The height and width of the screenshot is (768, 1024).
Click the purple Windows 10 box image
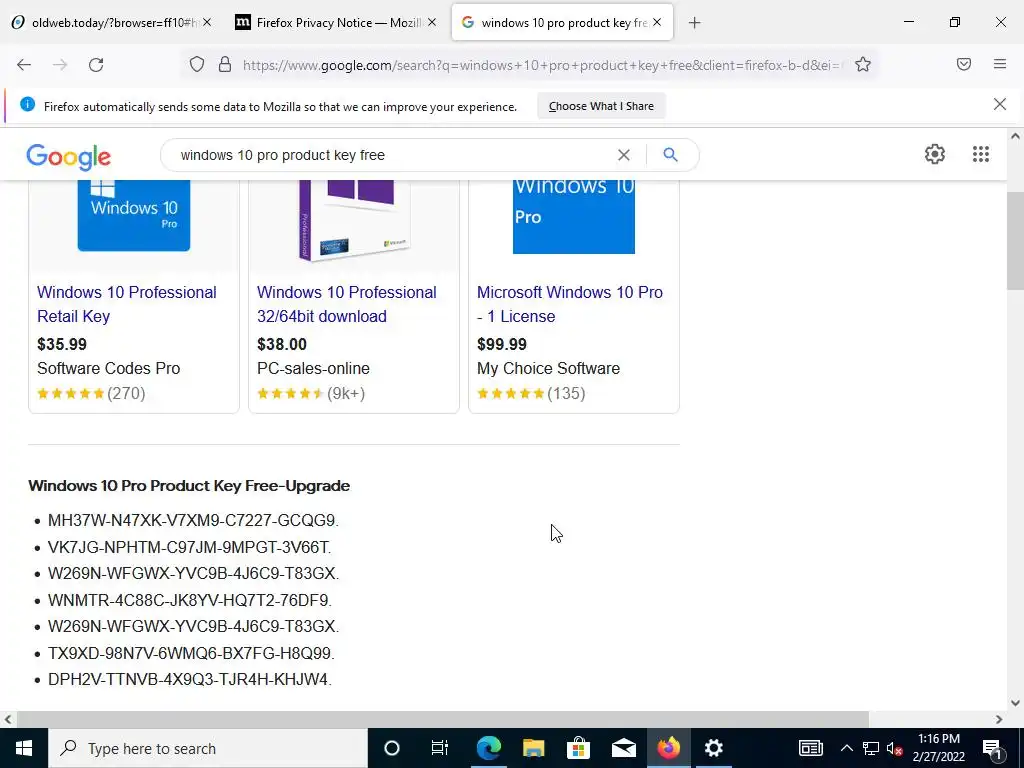354,219
